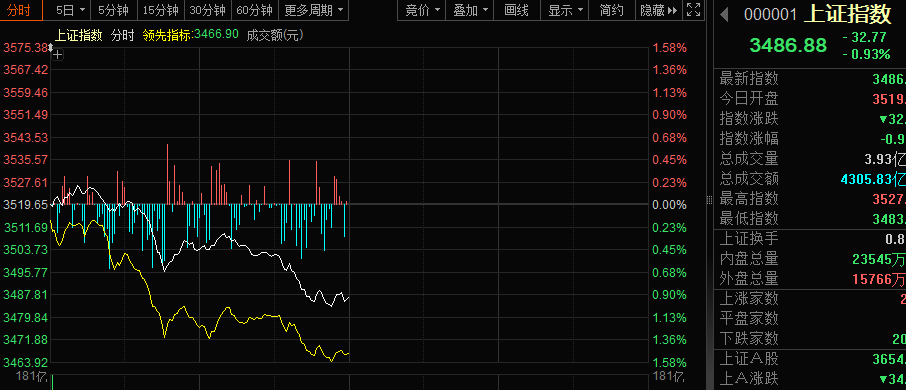Click the 成交额(元) label
This screenshot has height=390, width=906.
click(274, 35)
